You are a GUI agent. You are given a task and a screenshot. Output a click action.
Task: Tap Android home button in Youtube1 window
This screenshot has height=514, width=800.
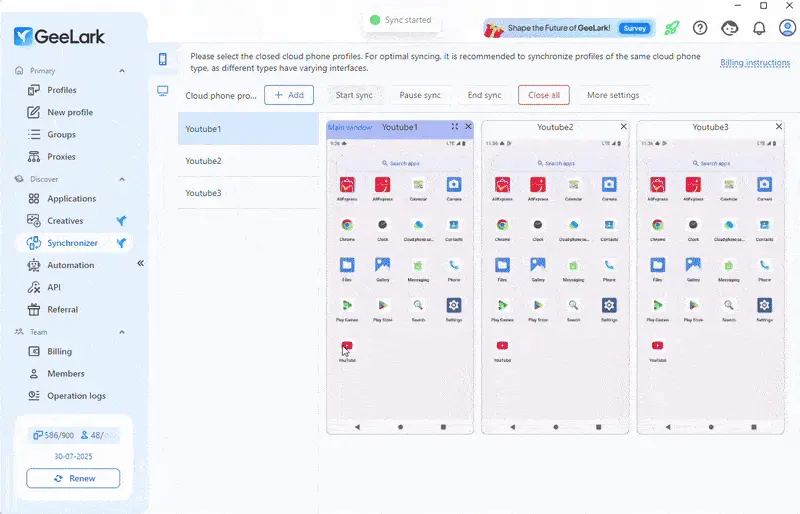click(401, 427)
